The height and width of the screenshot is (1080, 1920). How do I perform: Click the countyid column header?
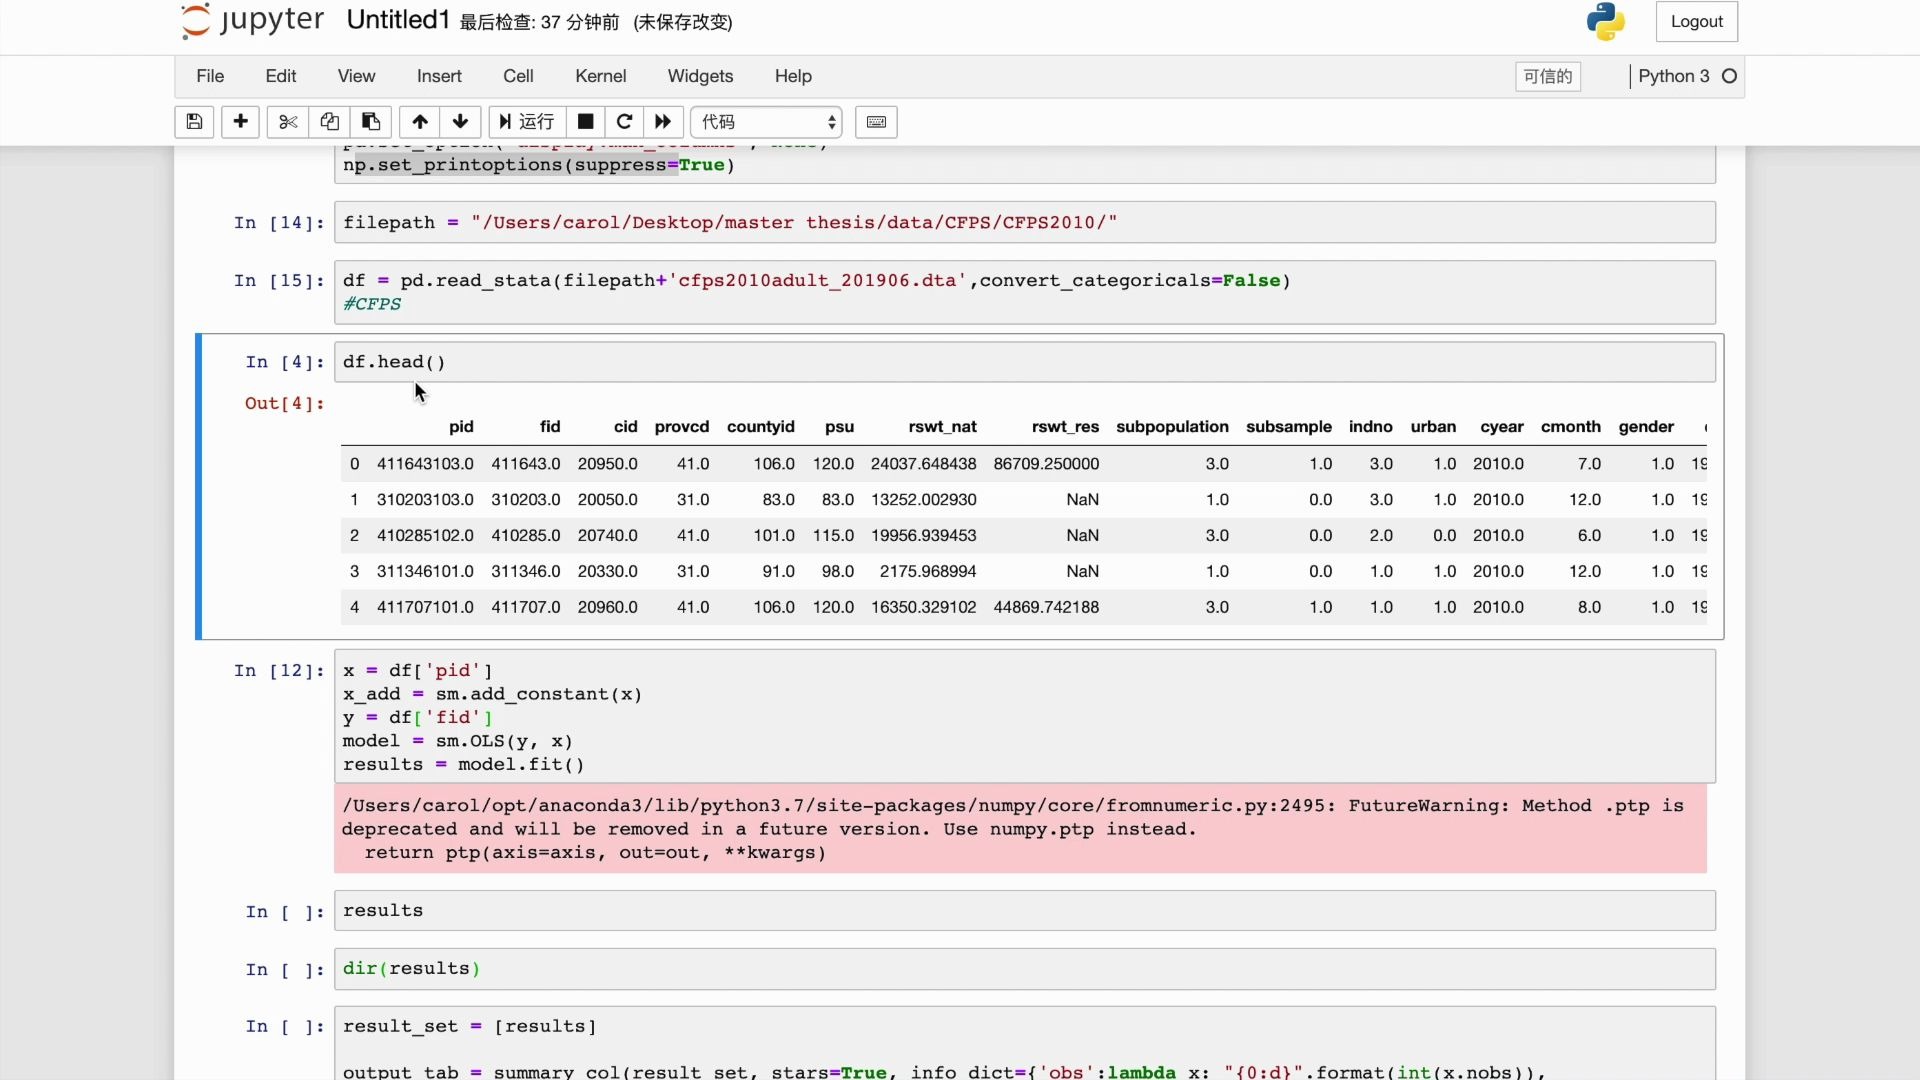click(761, 427)
